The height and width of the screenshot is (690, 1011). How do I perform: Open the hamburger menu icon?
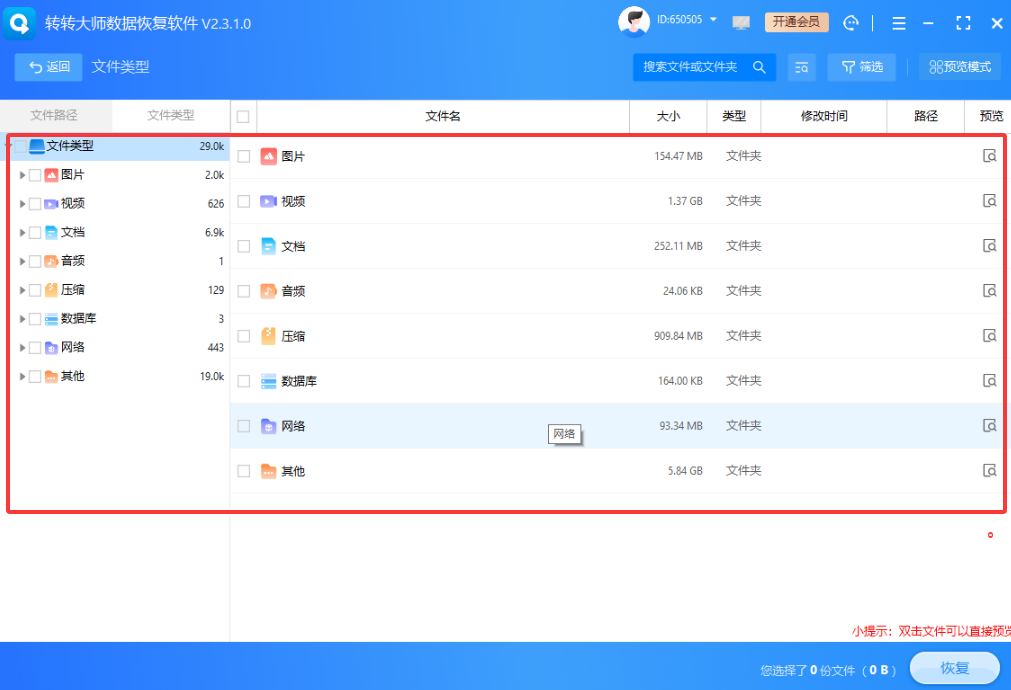898,24
